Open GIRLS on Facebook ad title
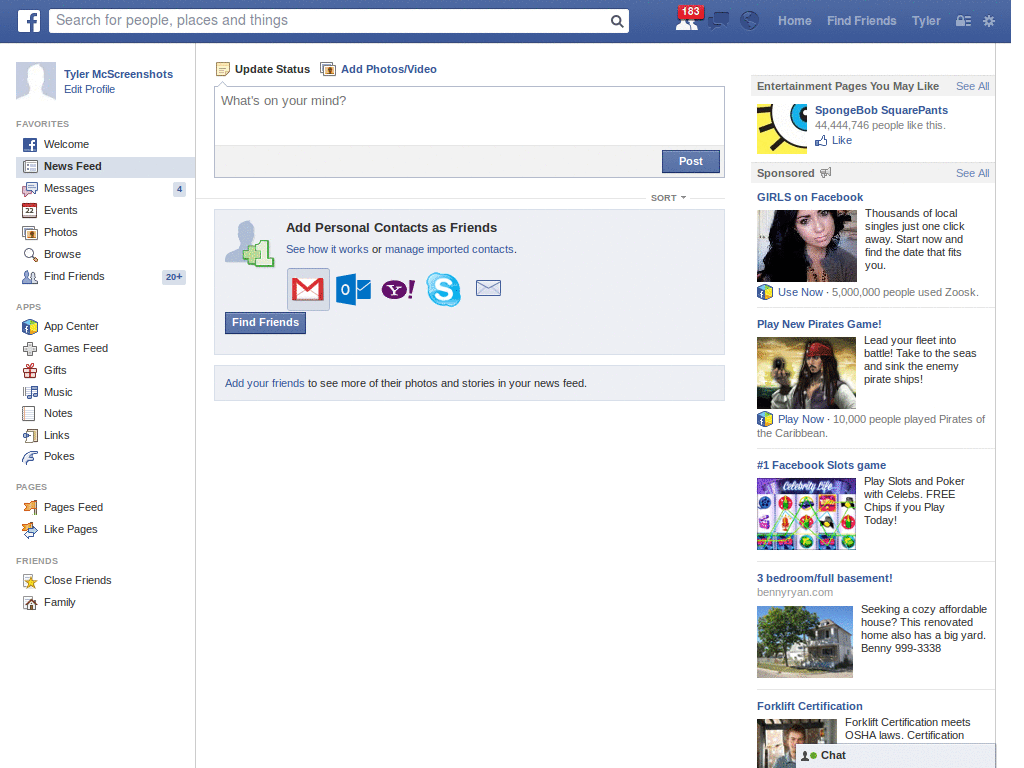Screen dimensions: 1024x768 pyautogui.click(x=810, y=197)
